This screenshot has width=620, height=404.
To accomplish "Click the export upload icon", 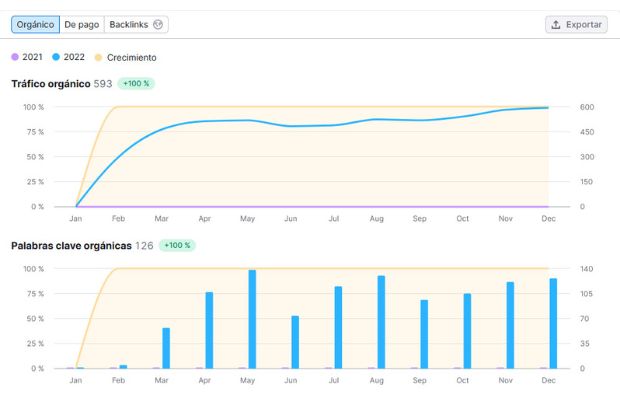I will coord(556,24).
